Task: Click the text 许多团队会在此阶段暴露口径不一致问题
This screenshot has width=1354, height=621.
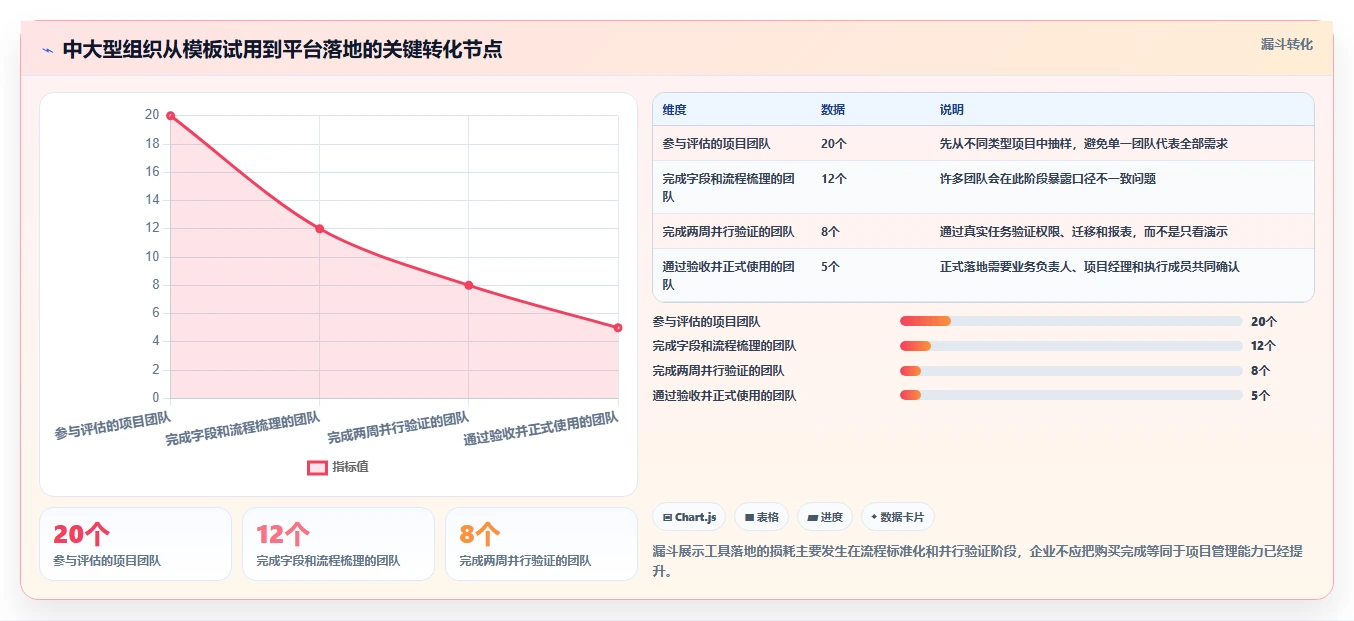Action: click(1048, 179)
